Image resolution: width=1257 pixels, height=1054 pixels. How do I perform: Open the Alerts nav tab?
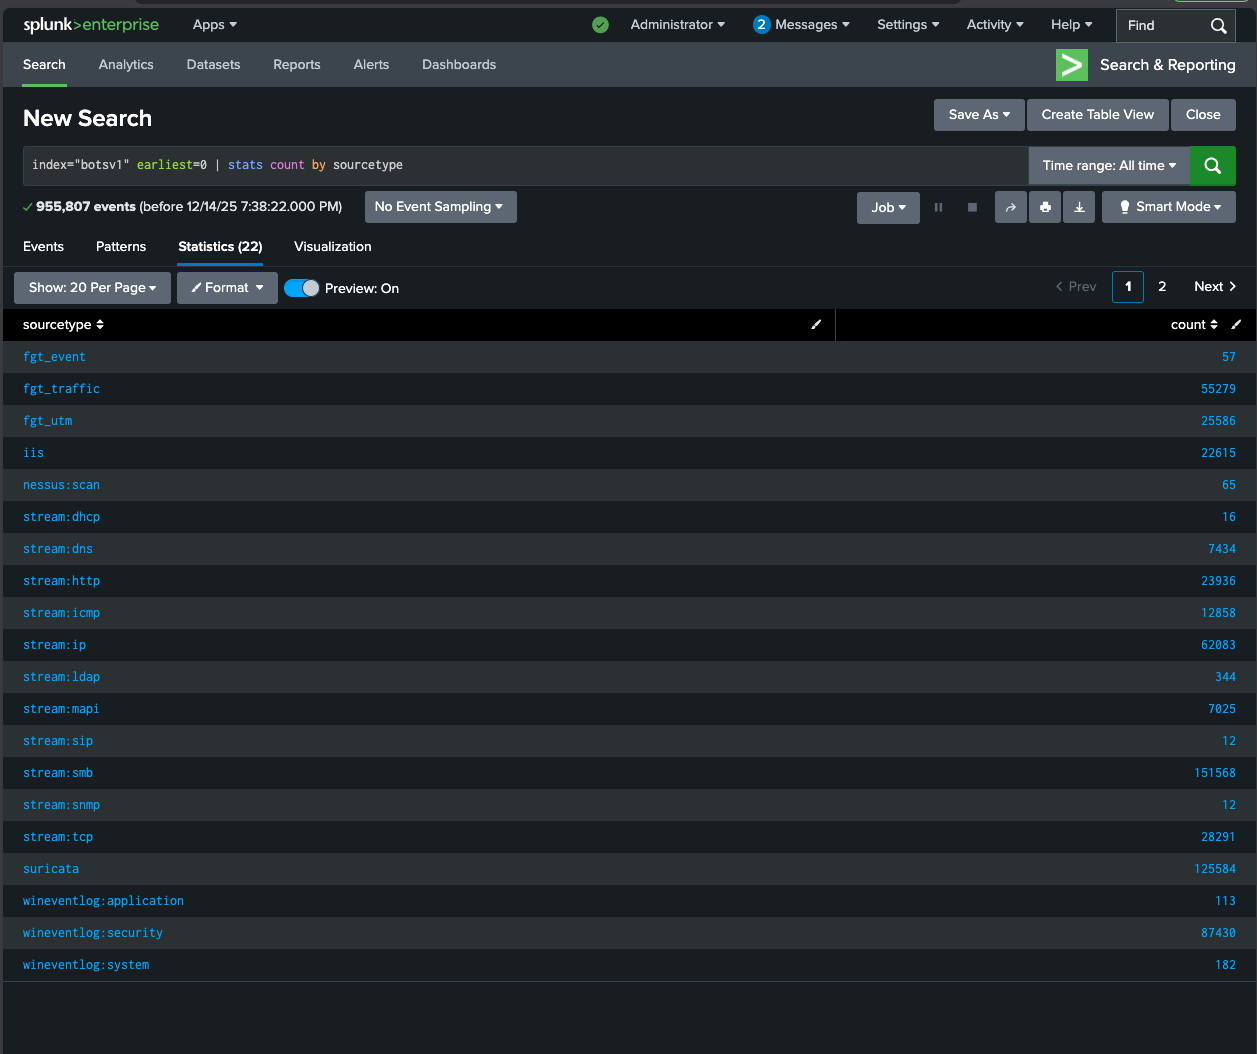coord(371,65)
